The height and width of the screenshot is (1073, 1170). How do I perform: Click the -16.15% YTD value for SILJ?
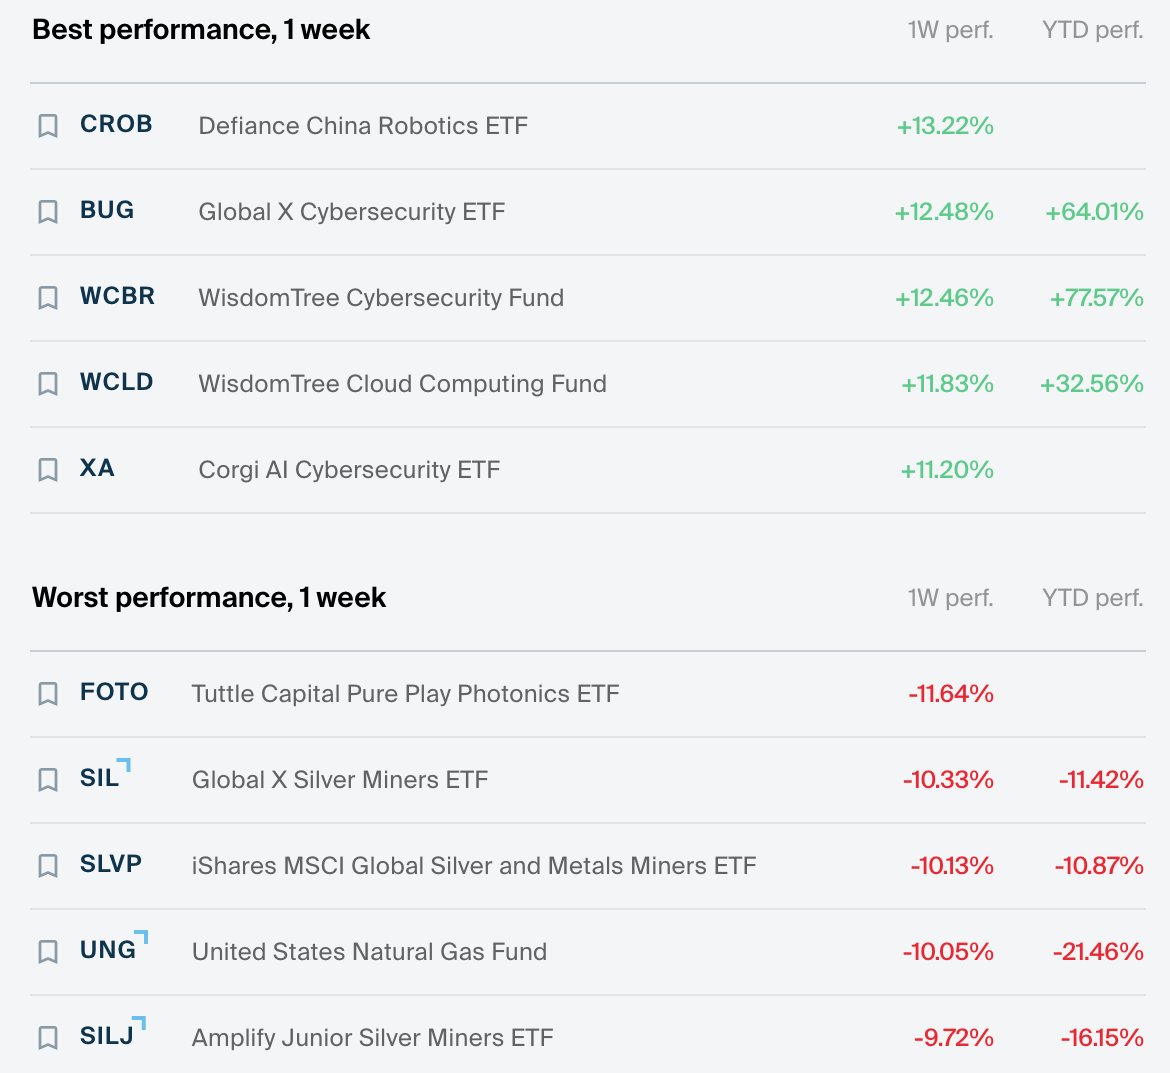1101,1037
